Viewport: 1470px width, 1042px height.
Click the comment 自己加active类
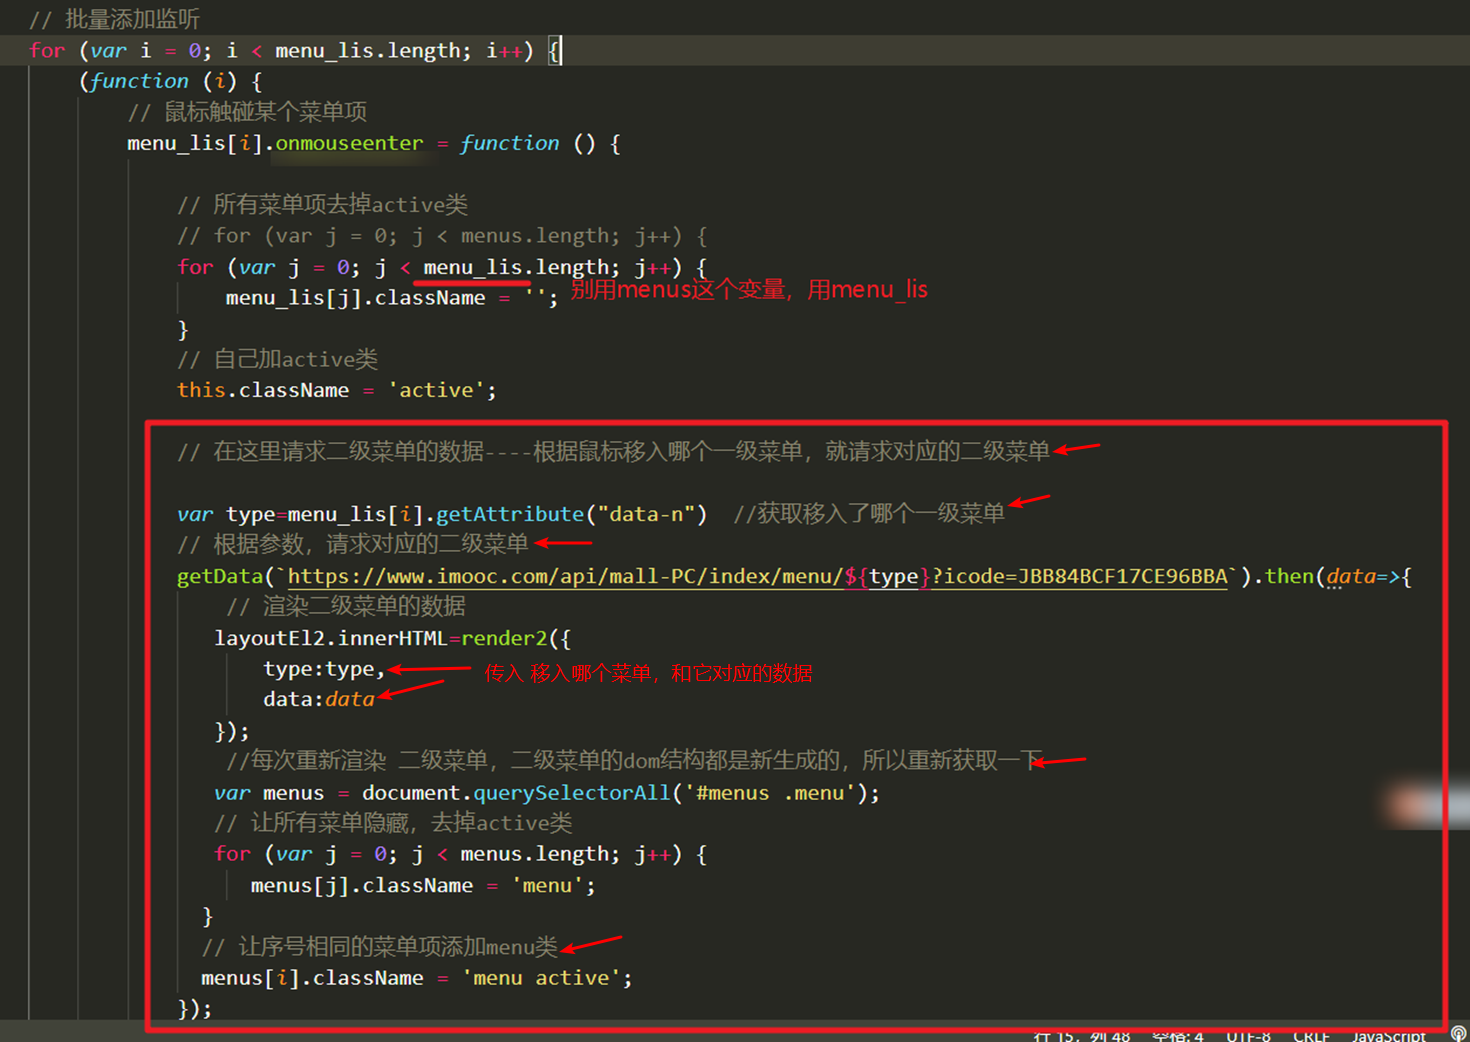point(277,359)
